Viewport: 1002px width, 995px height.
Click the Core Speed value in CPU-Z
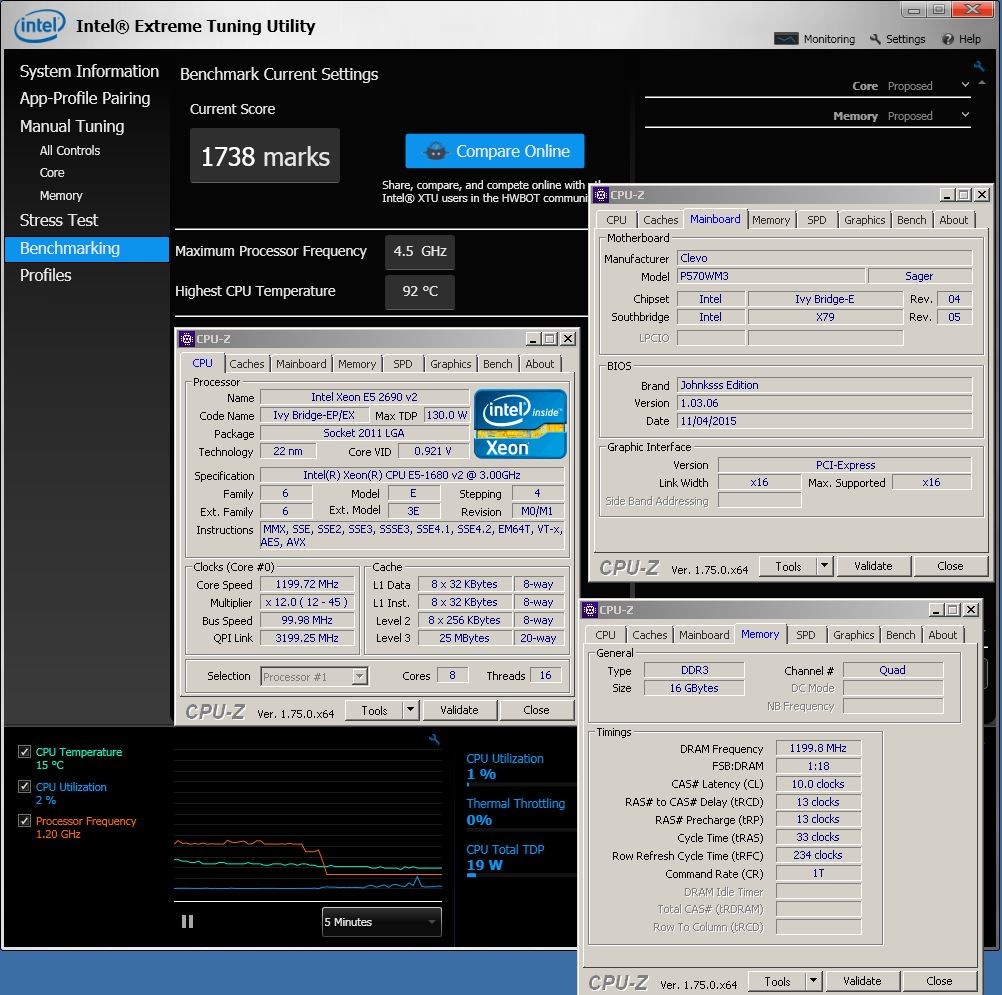click(307, 584)
